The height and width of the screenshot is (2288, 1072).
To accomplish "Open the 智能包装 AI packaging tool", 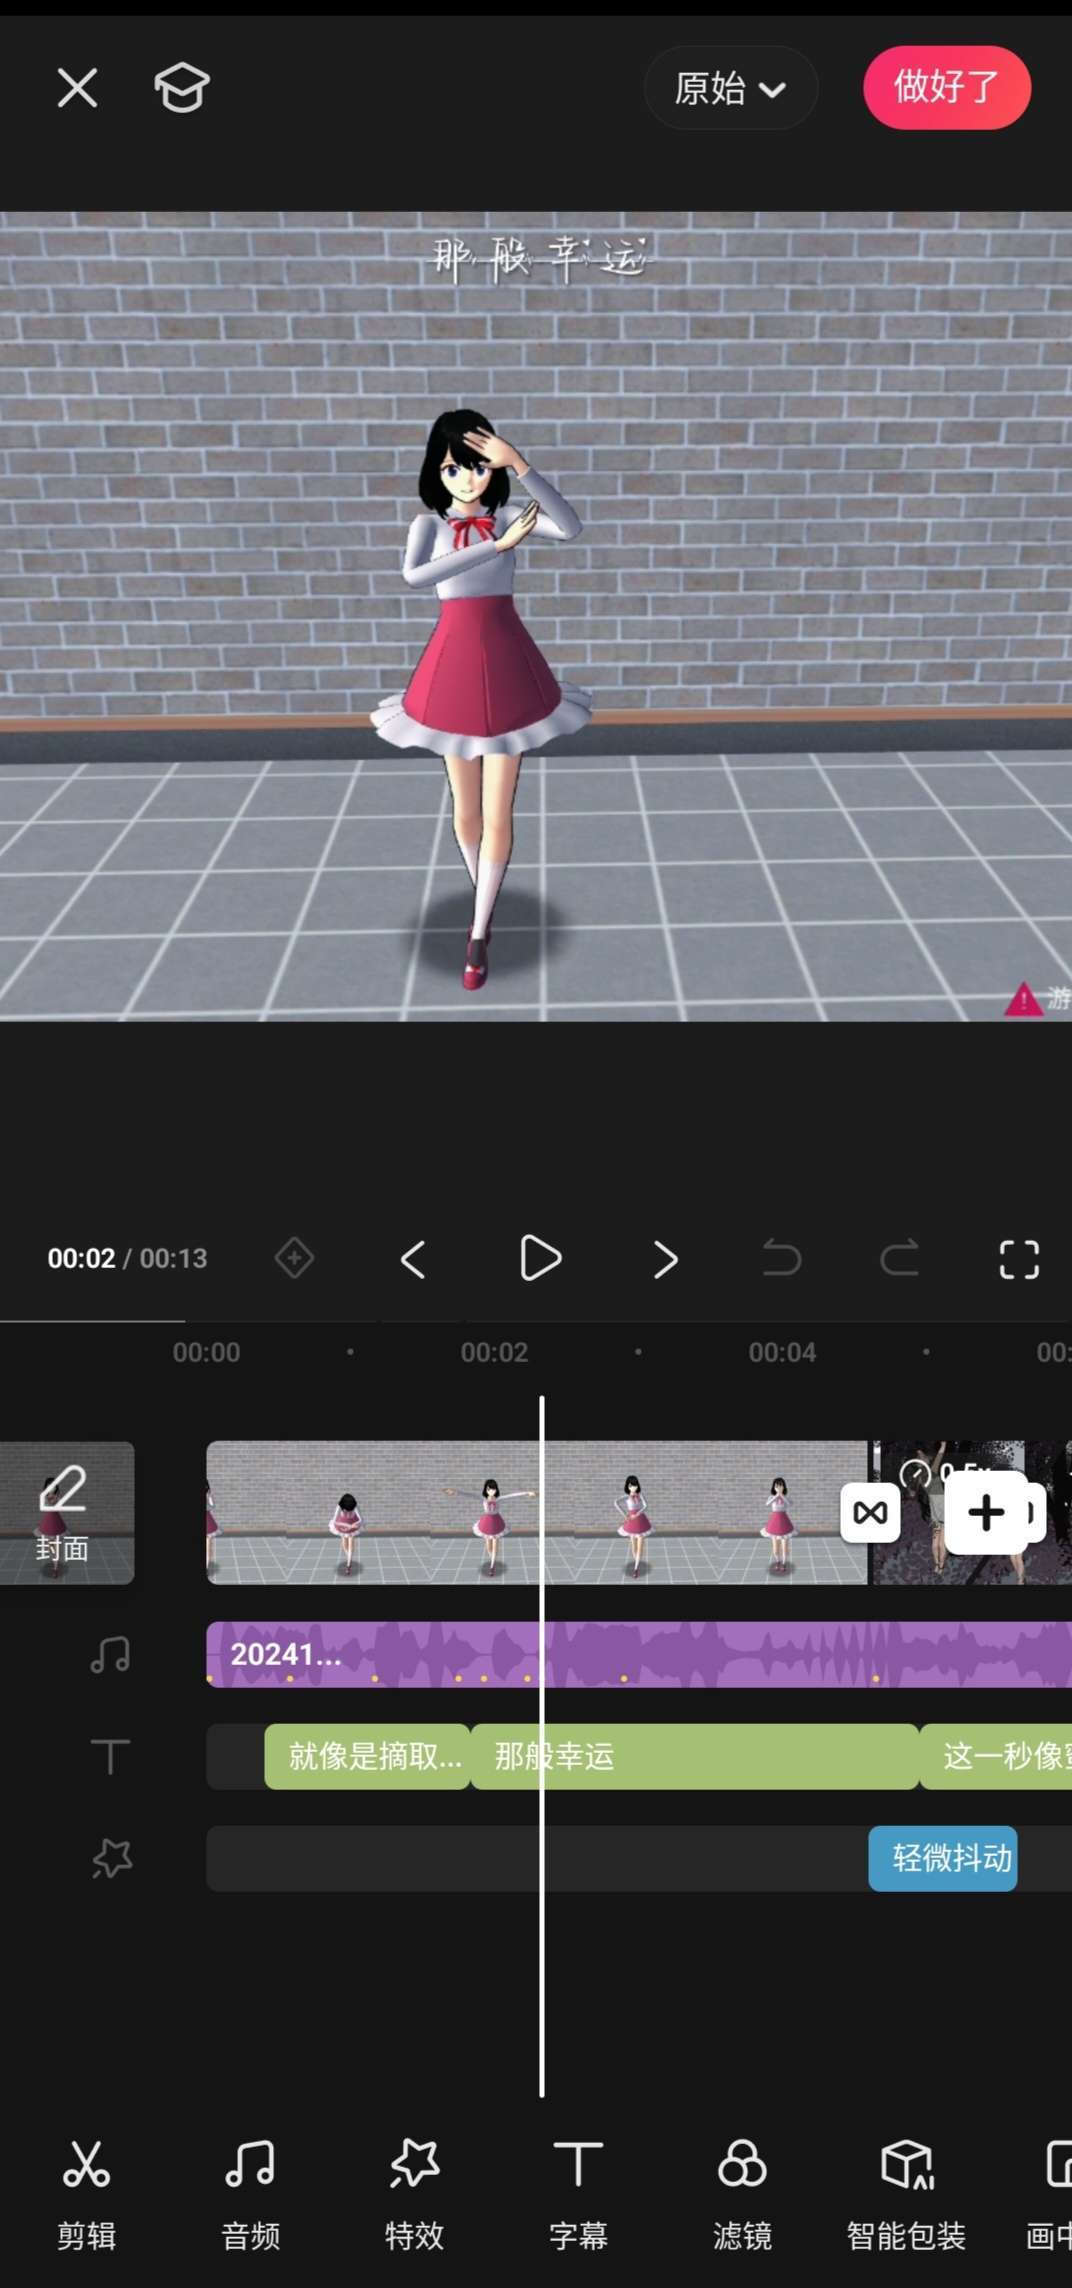I will 906,2192.
